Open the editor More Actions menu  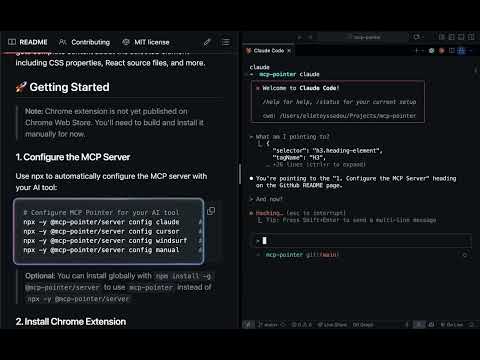471,51
